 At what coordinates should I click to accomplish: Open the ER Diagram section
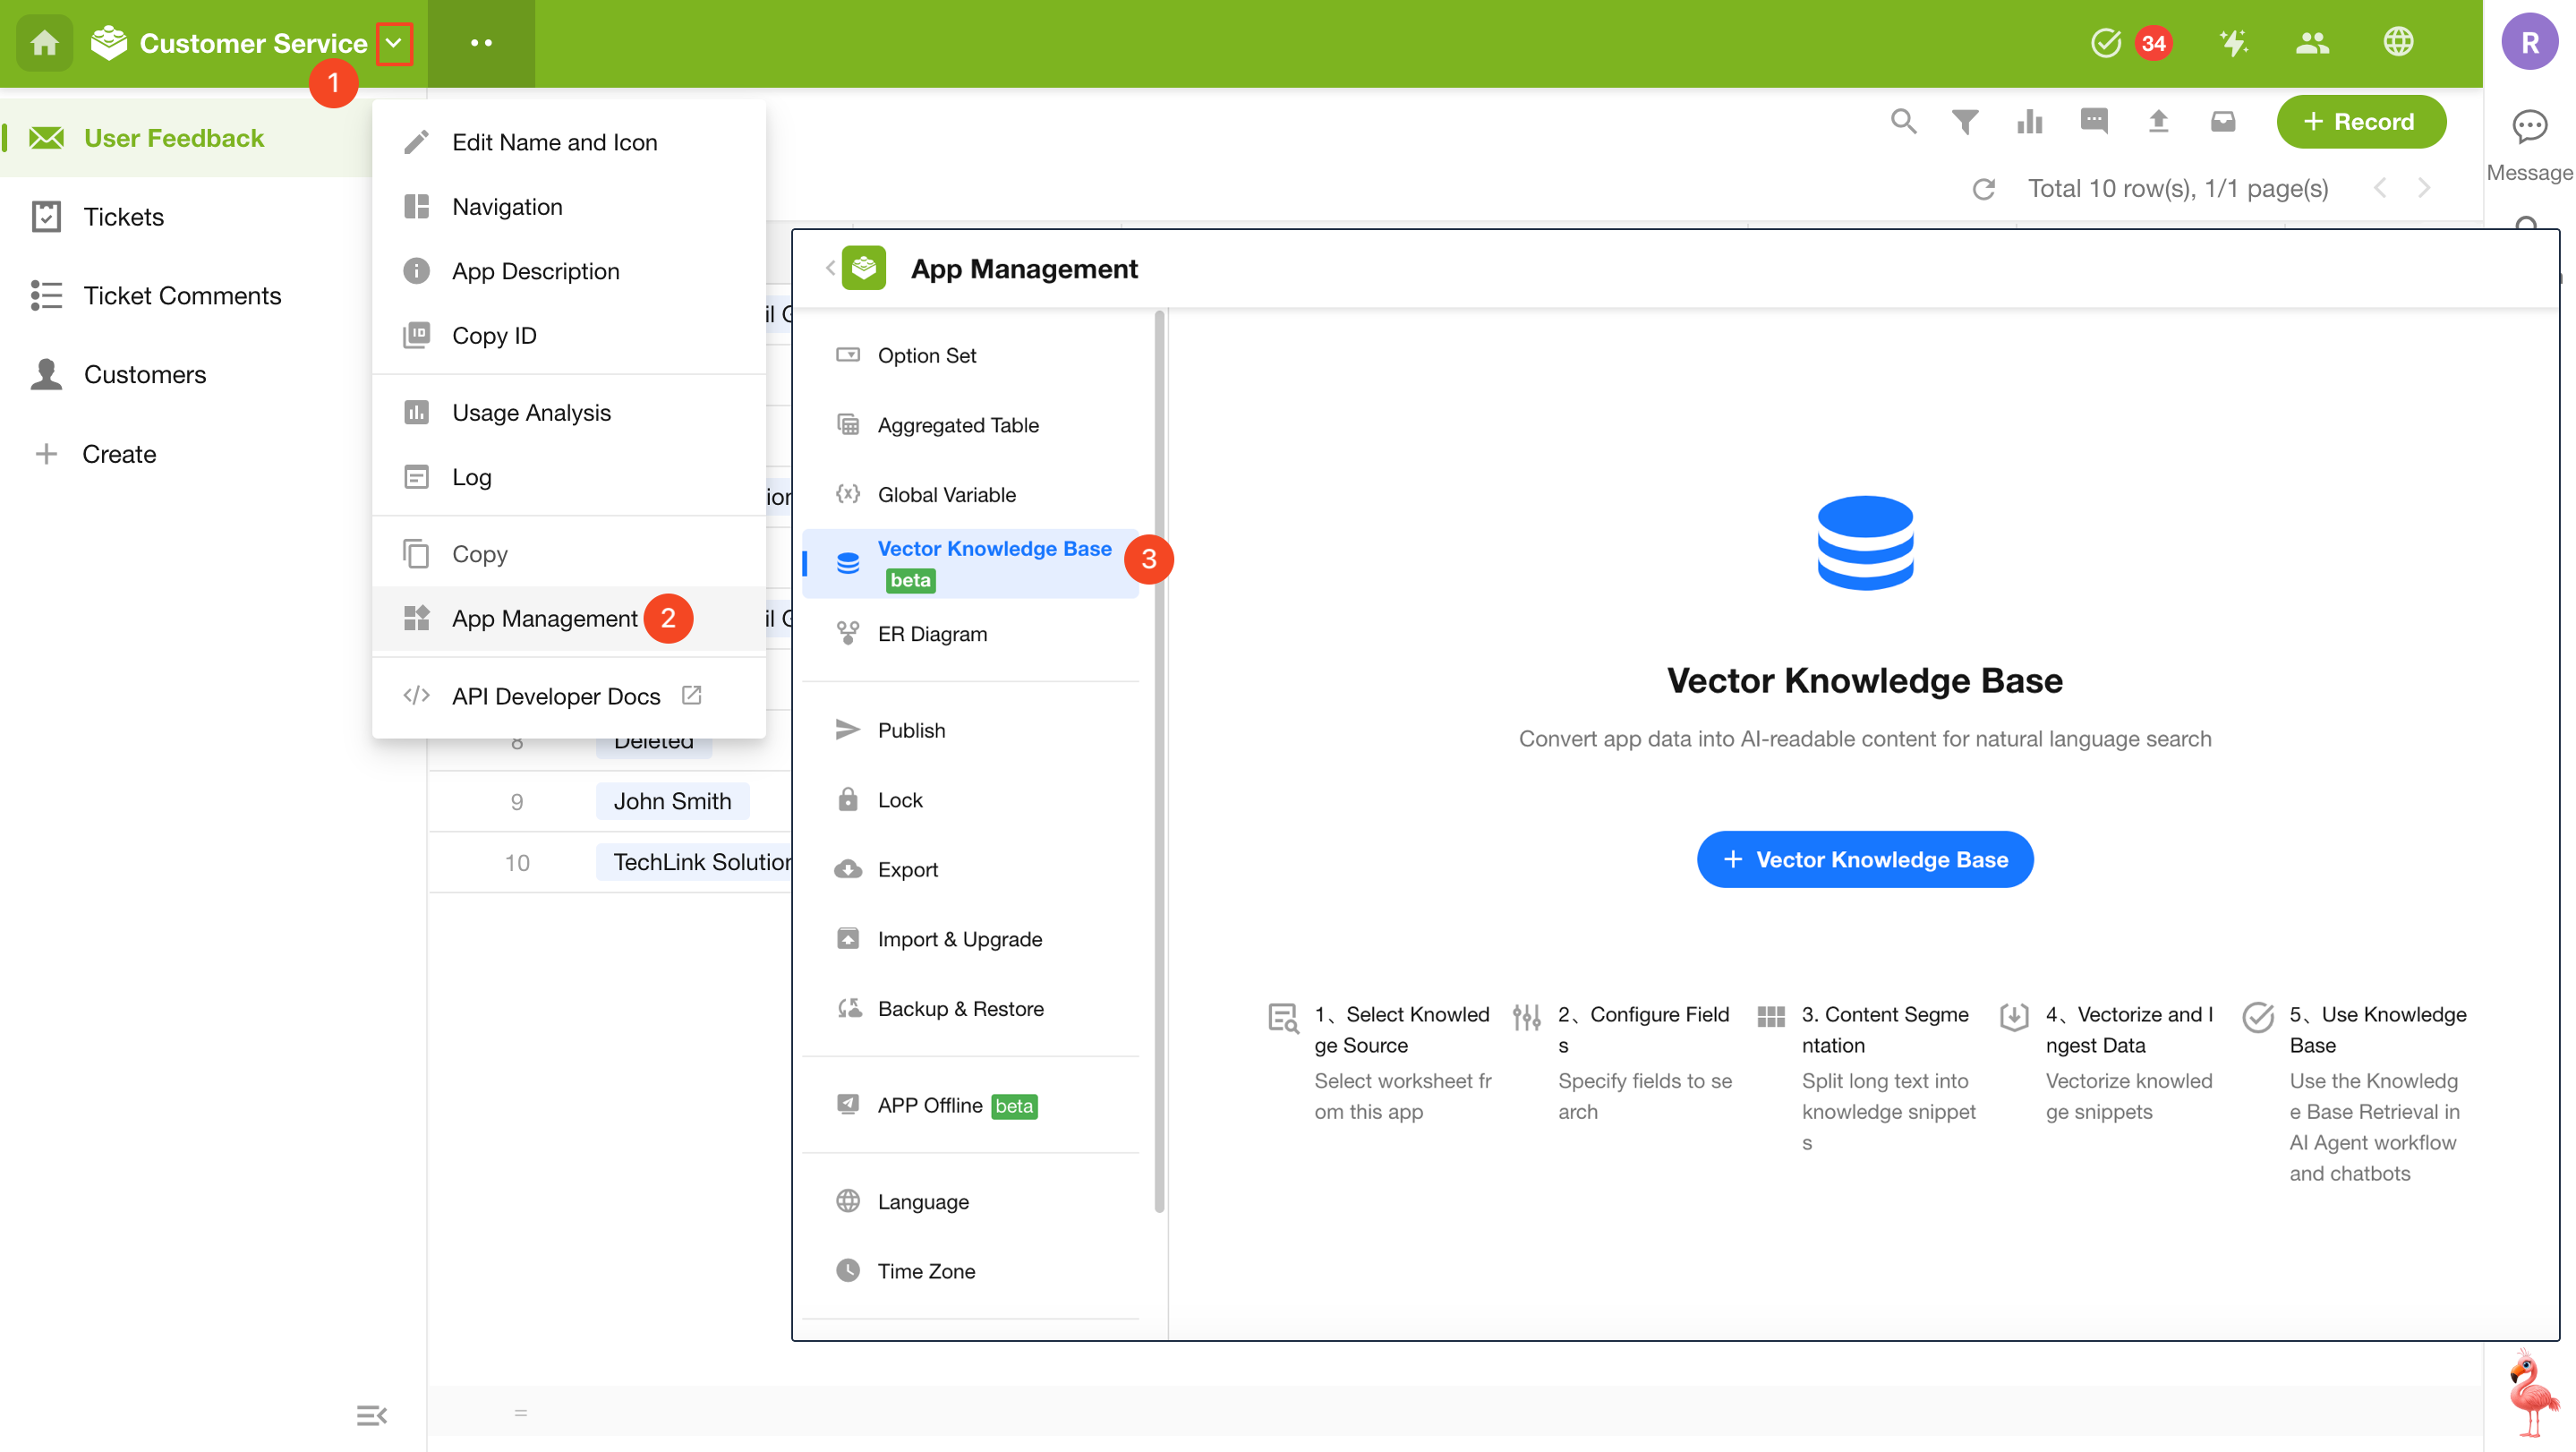click(931, 633)
